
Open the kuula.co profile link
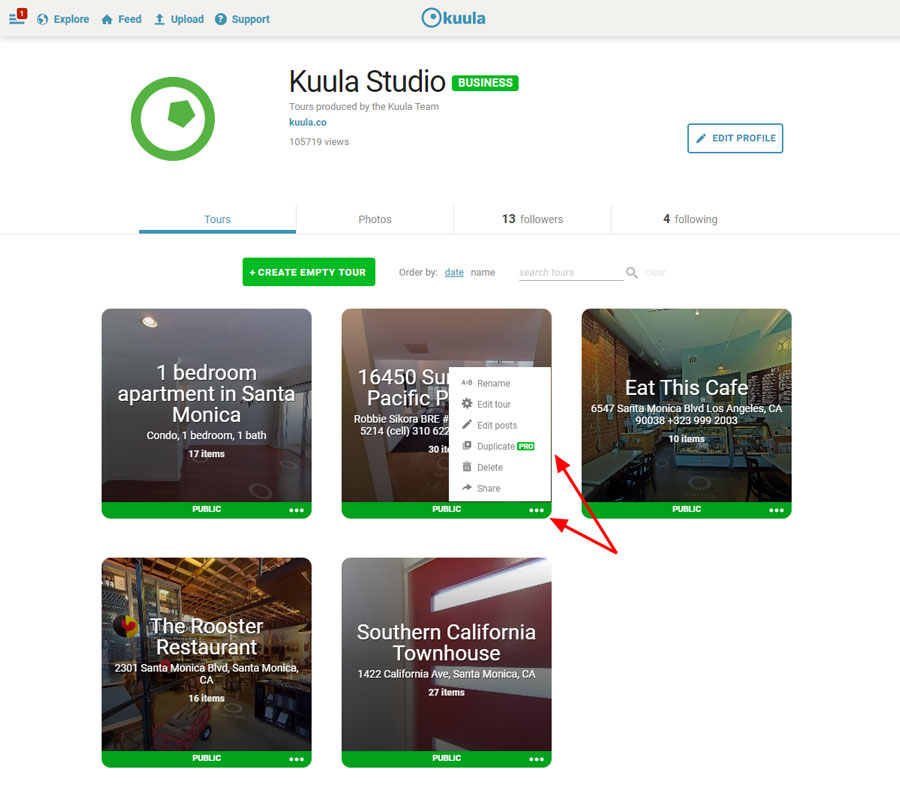[308, 122]
